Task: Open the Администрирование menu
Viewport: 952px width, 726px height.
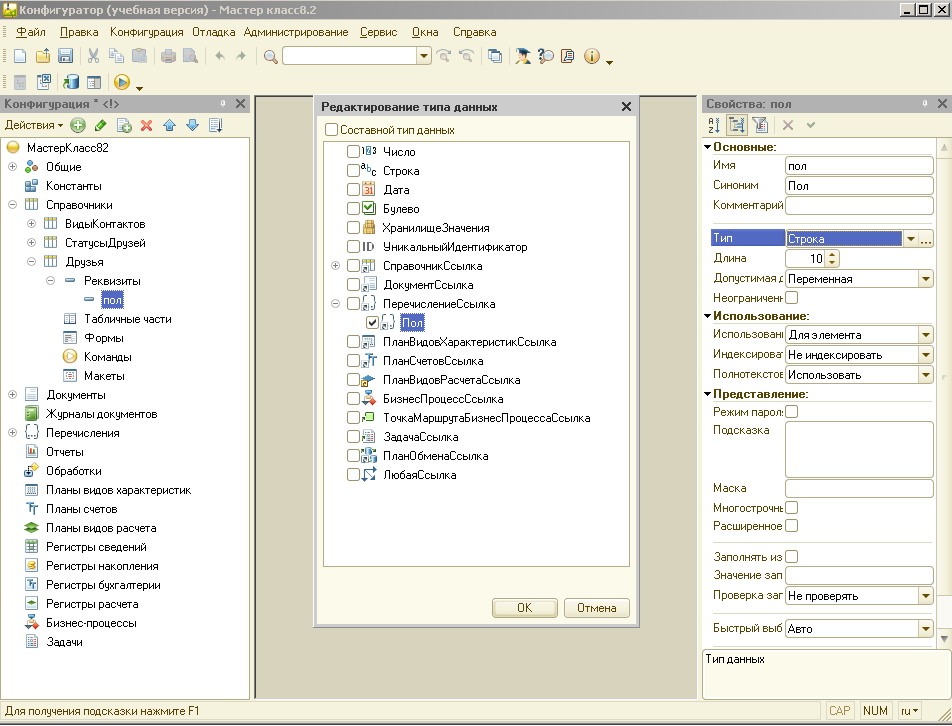Action: point(295,32)
